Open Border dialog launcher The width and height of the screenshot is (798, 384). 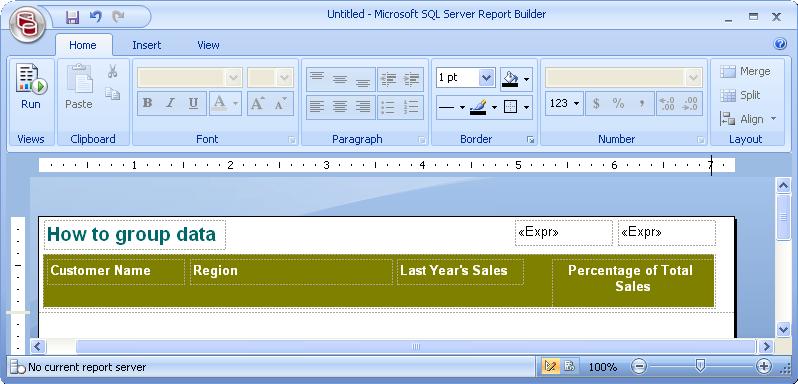coord(530,140)
